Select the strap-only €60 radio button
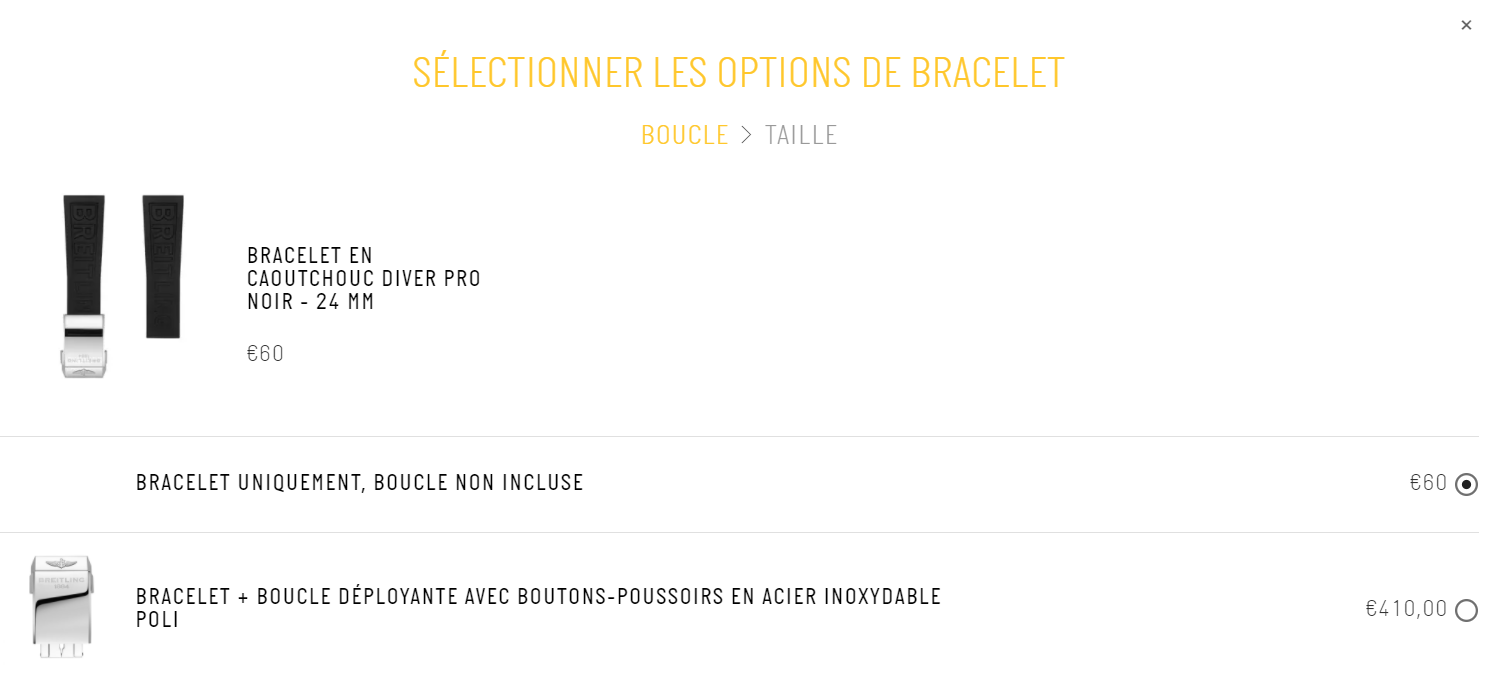The width and height of the screenshot is (1487, 675). (x=1466, y=484)
